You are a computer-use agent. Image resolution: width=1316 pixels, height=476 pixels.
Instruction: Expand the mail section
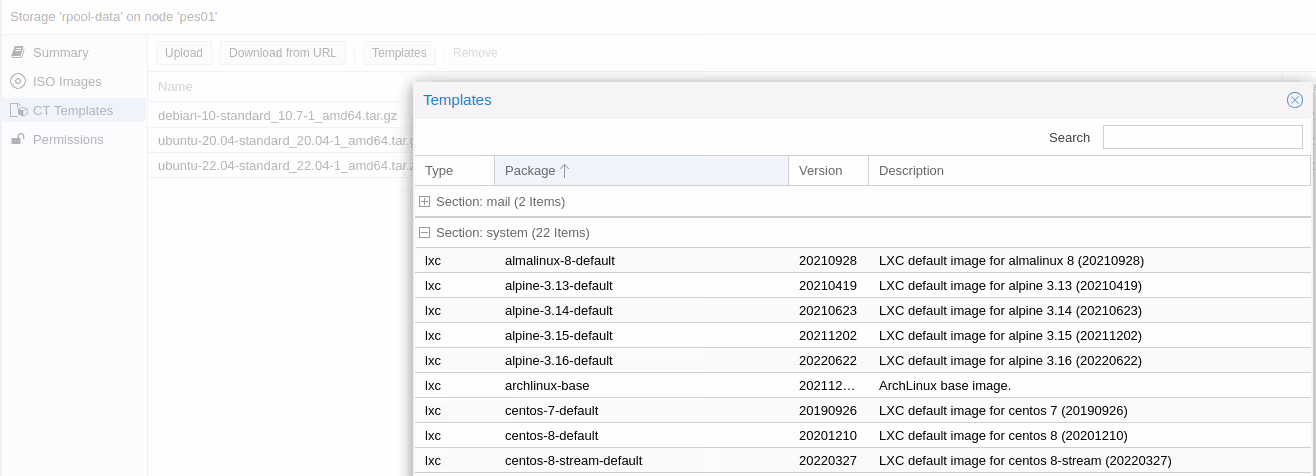pos(425,202)
